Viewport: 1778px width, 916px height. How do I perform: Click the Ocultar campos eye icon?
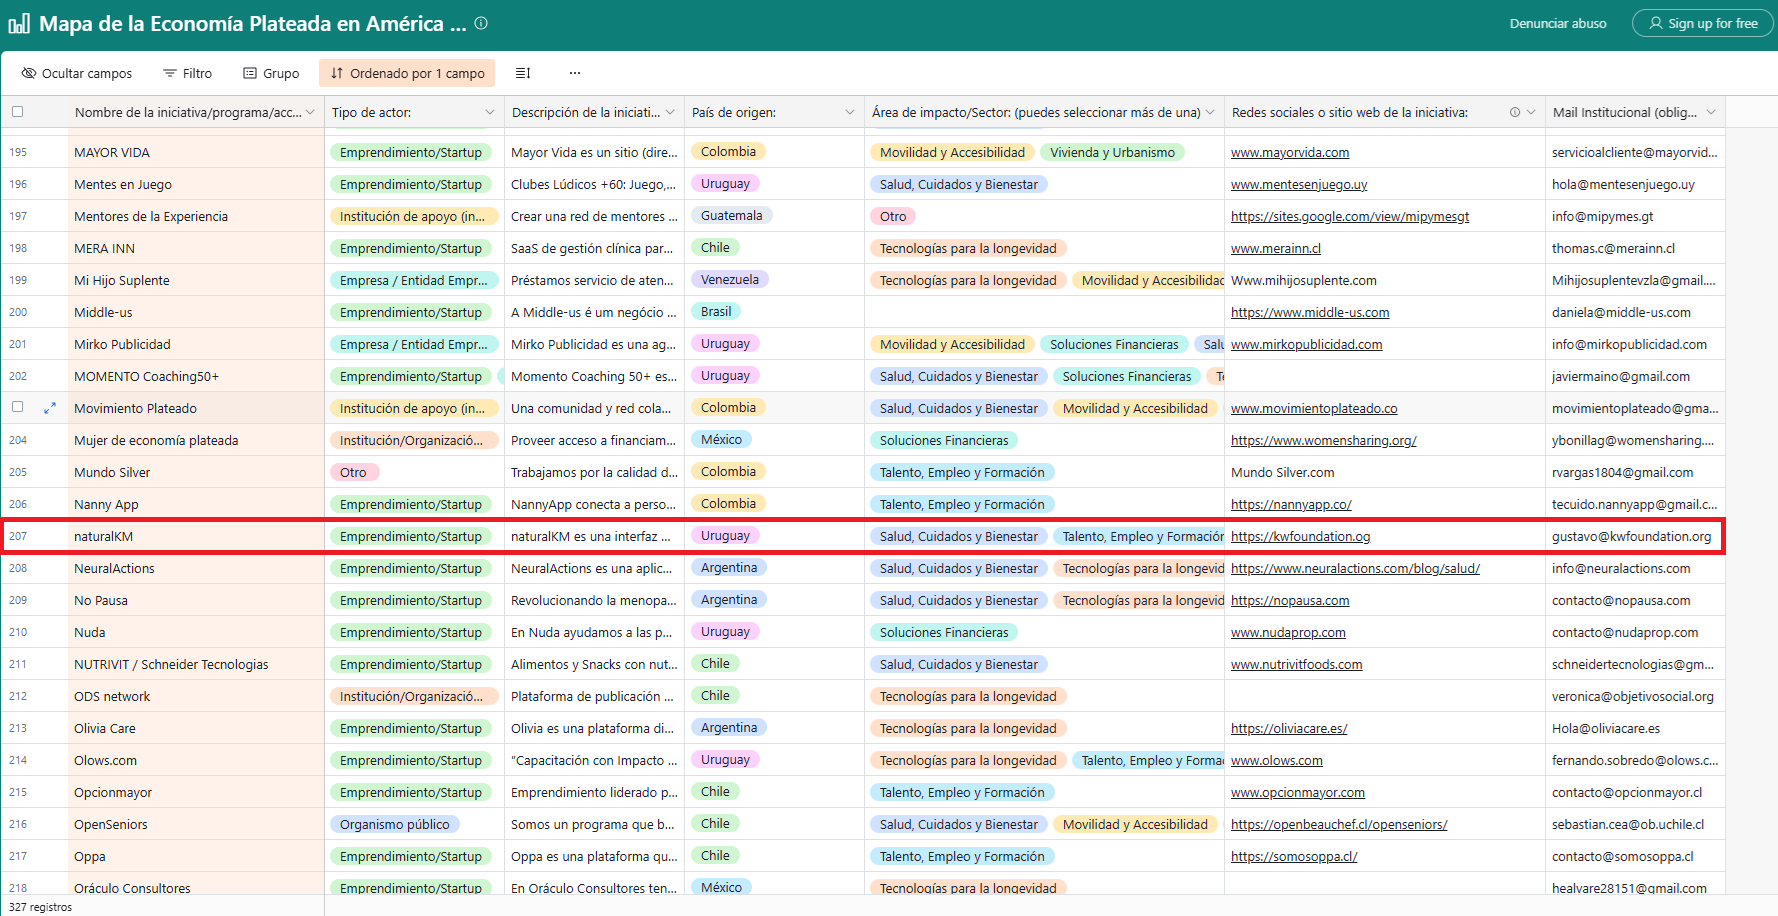pyautogui.click(x=29, y=73)
